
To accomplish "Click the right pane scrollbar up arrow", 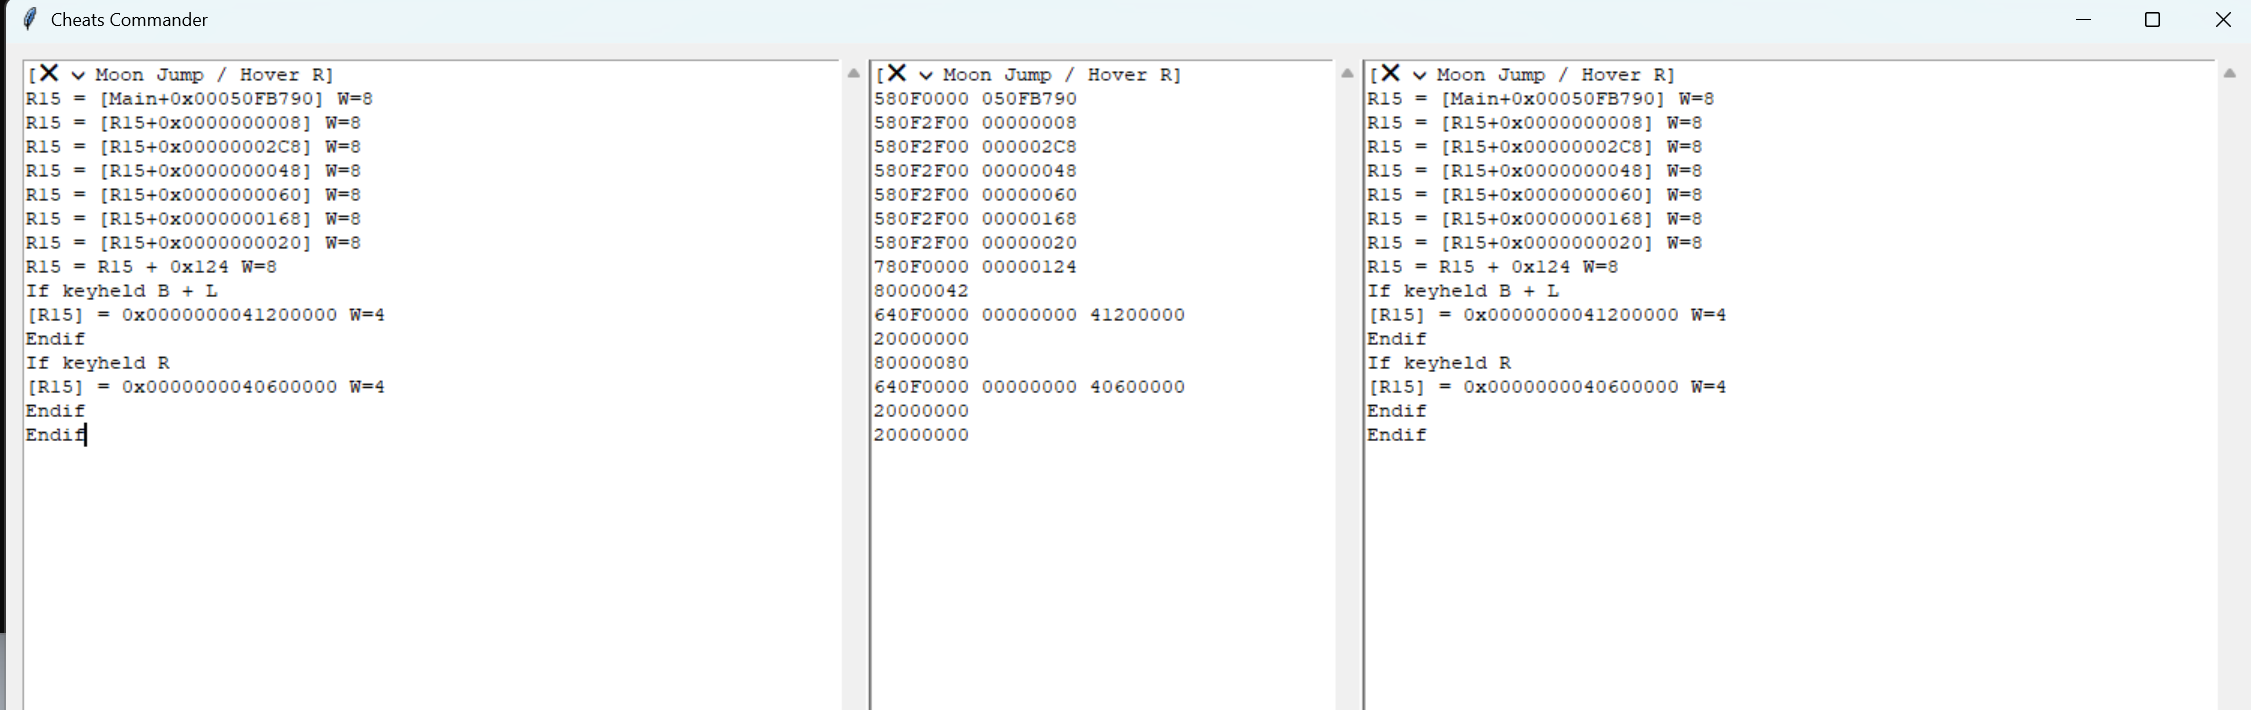I will [x=2229, y=73].
